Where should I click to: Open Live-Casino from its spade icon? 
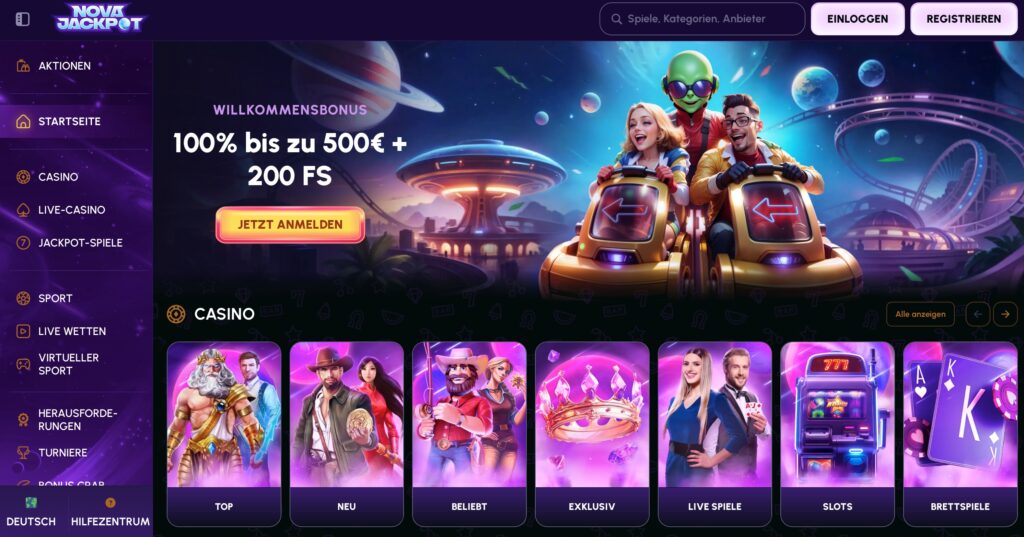[x=23, y=210]
